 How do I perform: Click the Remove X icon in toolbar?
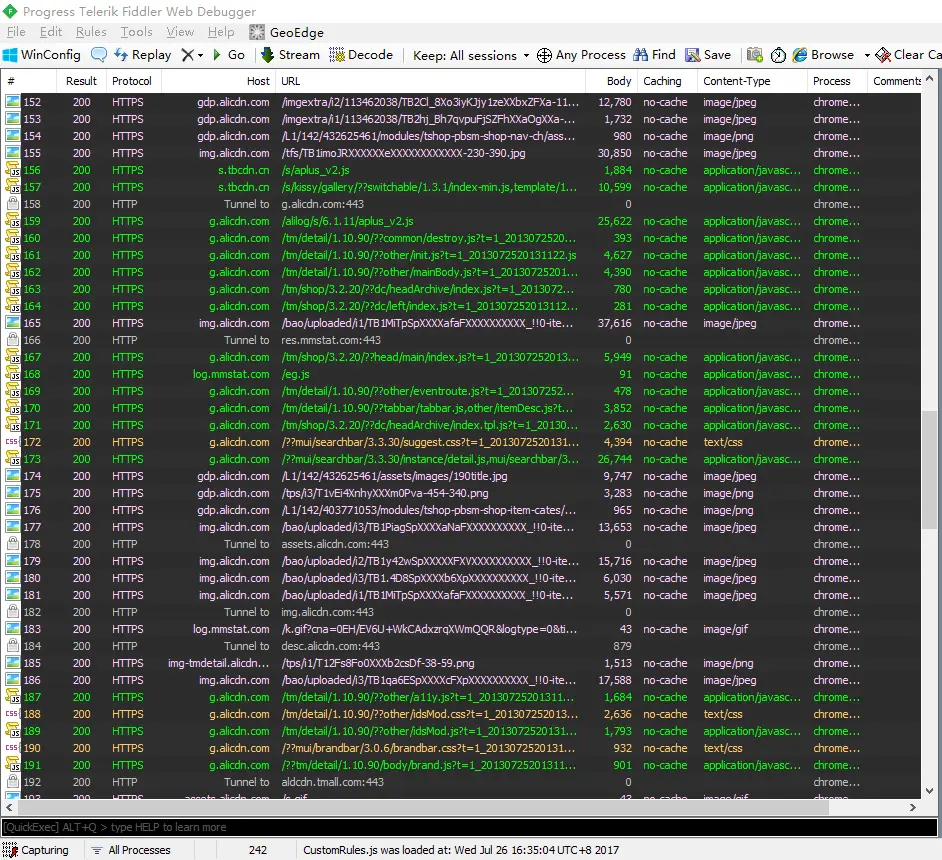(x=187, y=55)
